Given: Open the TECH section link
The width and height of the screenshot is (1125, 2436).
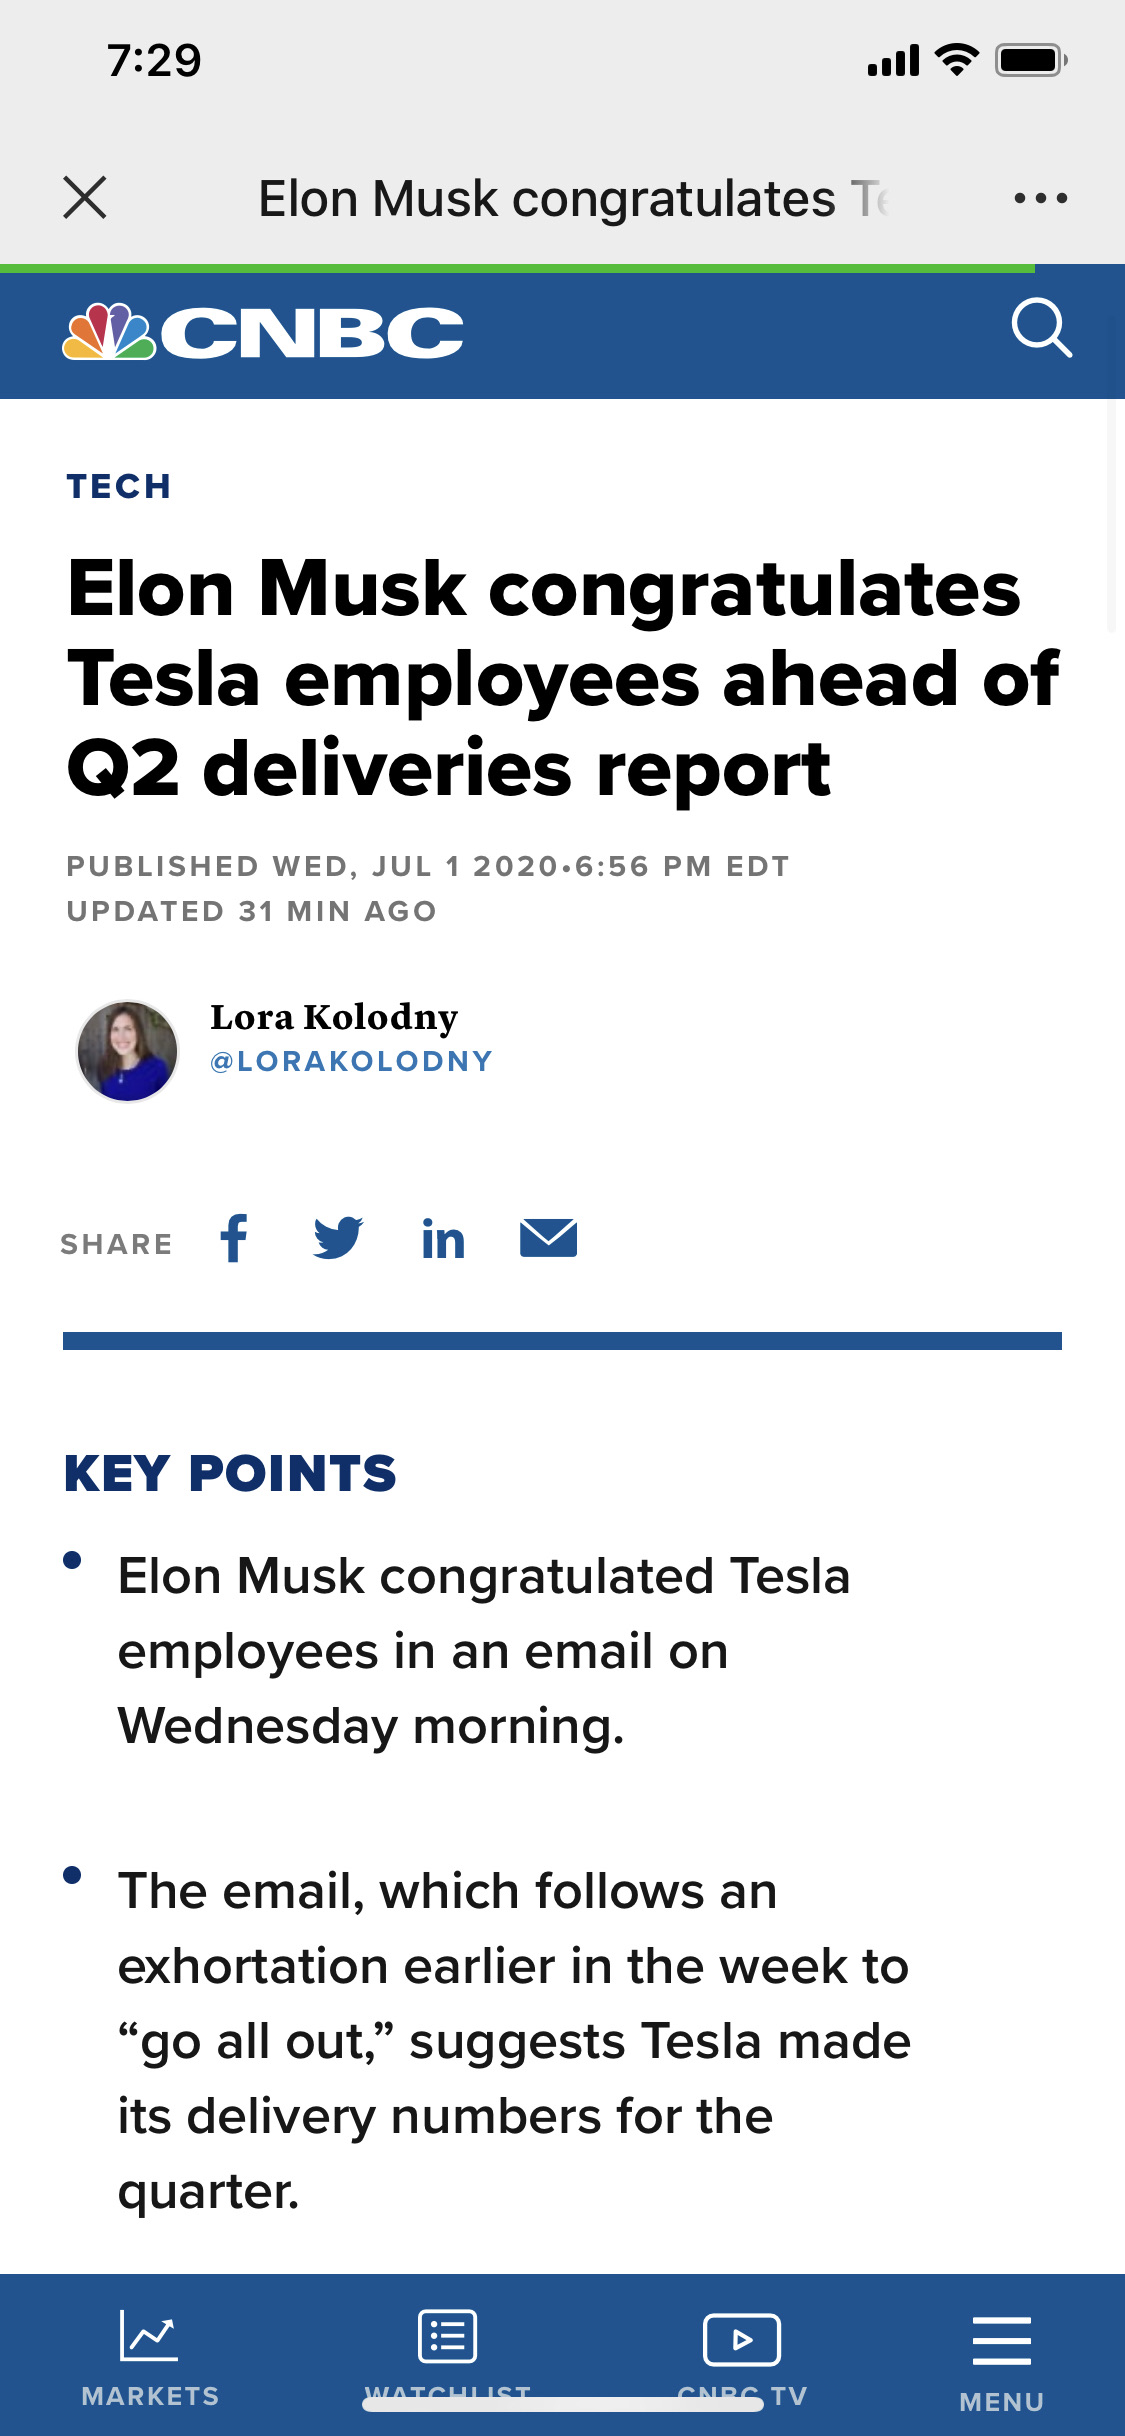Looking at the screenshot, I should tap(119, 486).
